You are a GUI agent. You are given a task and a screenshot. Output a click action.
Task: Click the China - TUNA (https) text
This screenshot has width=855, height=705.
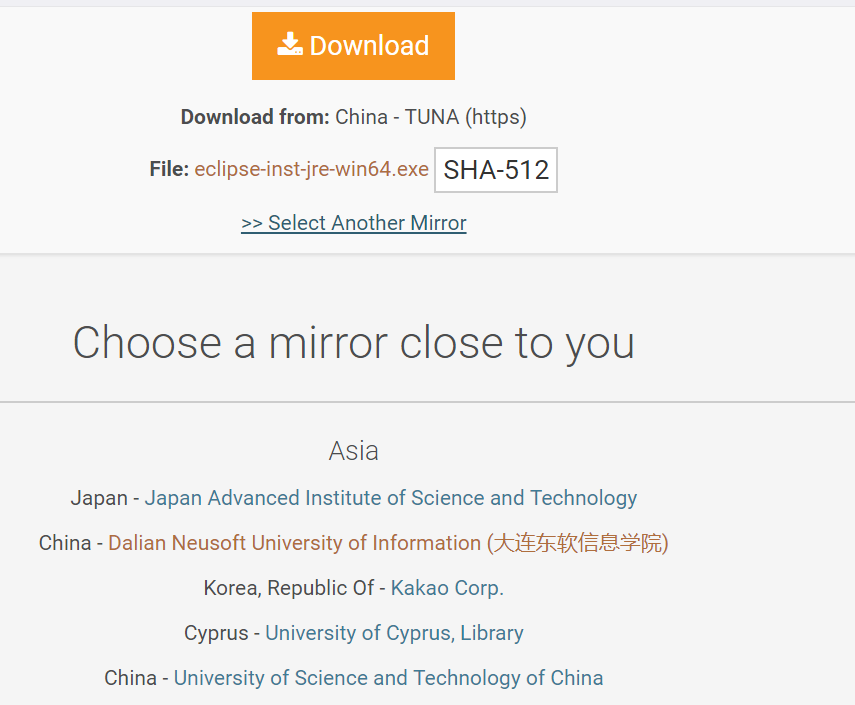pyautogui.click(x=431, y=117)
